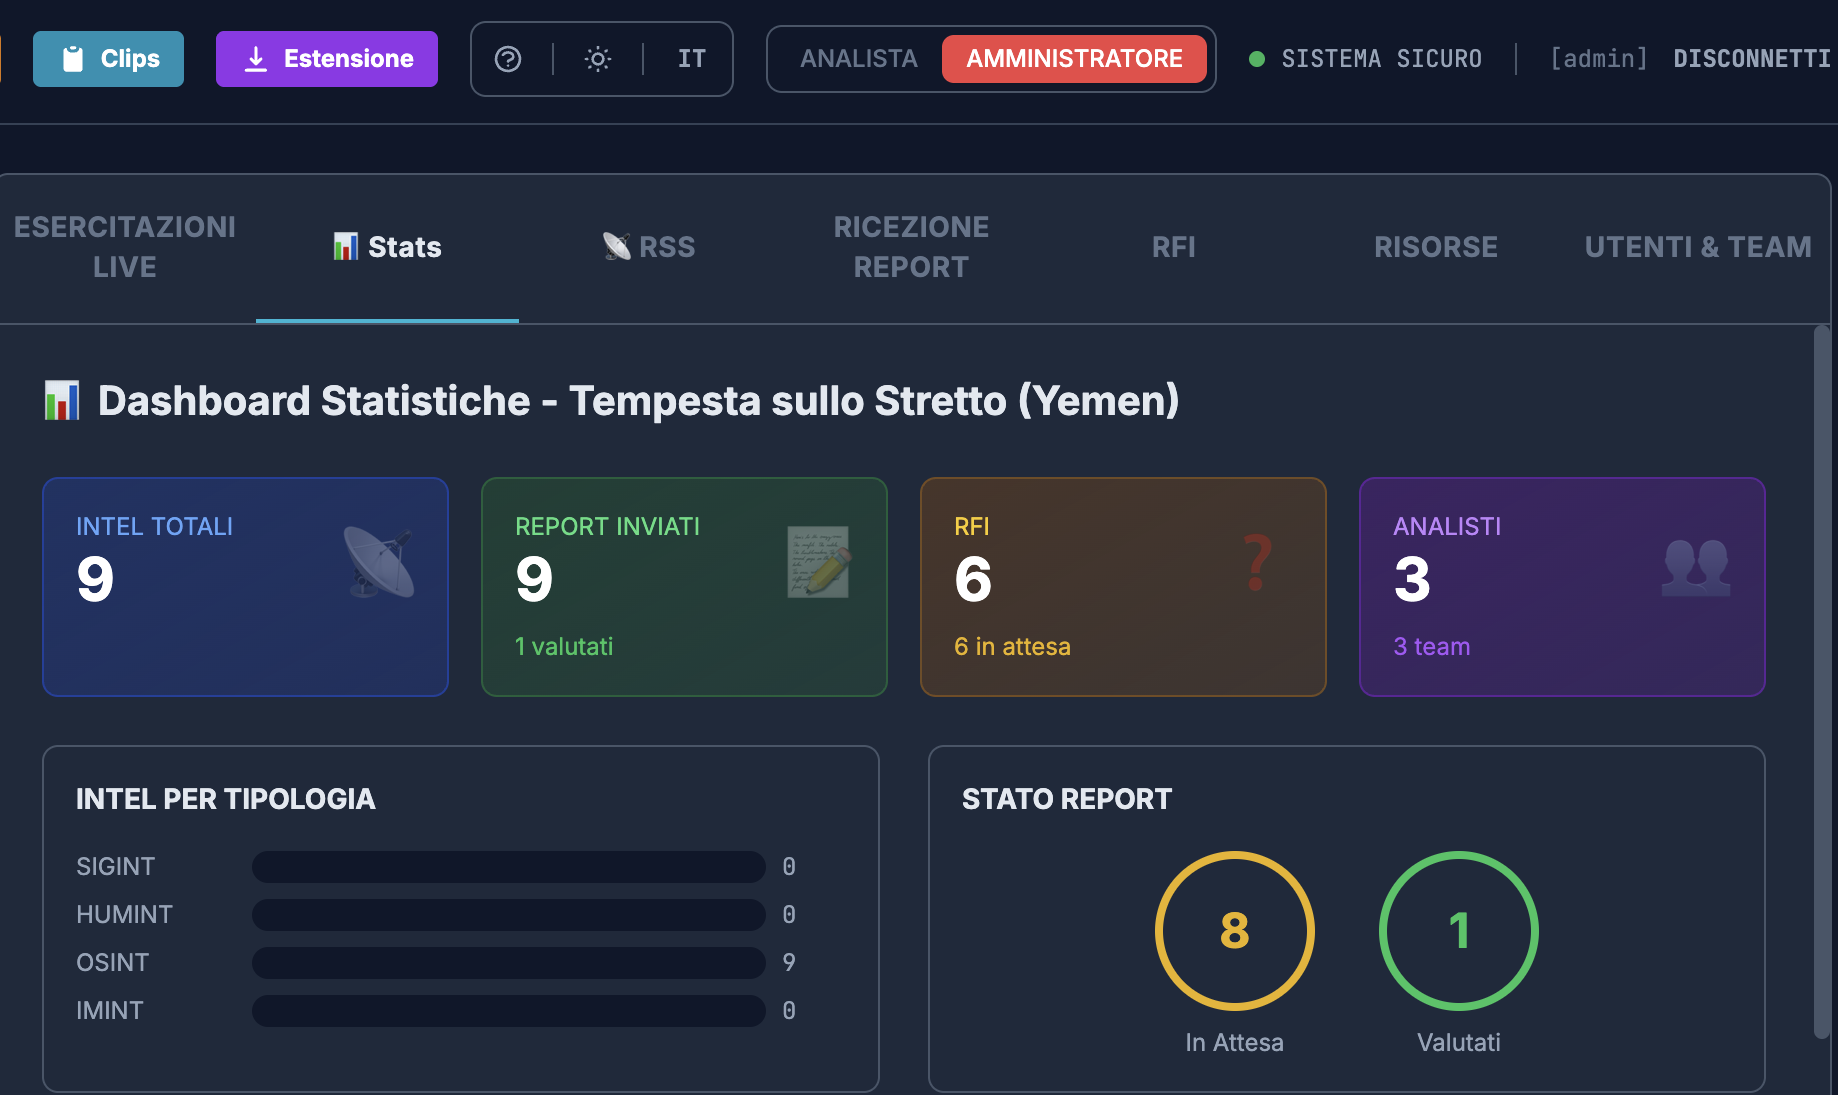Click the red question mark RFI icon
Screen dimensions: 1838x1095
coord(1257,562)
